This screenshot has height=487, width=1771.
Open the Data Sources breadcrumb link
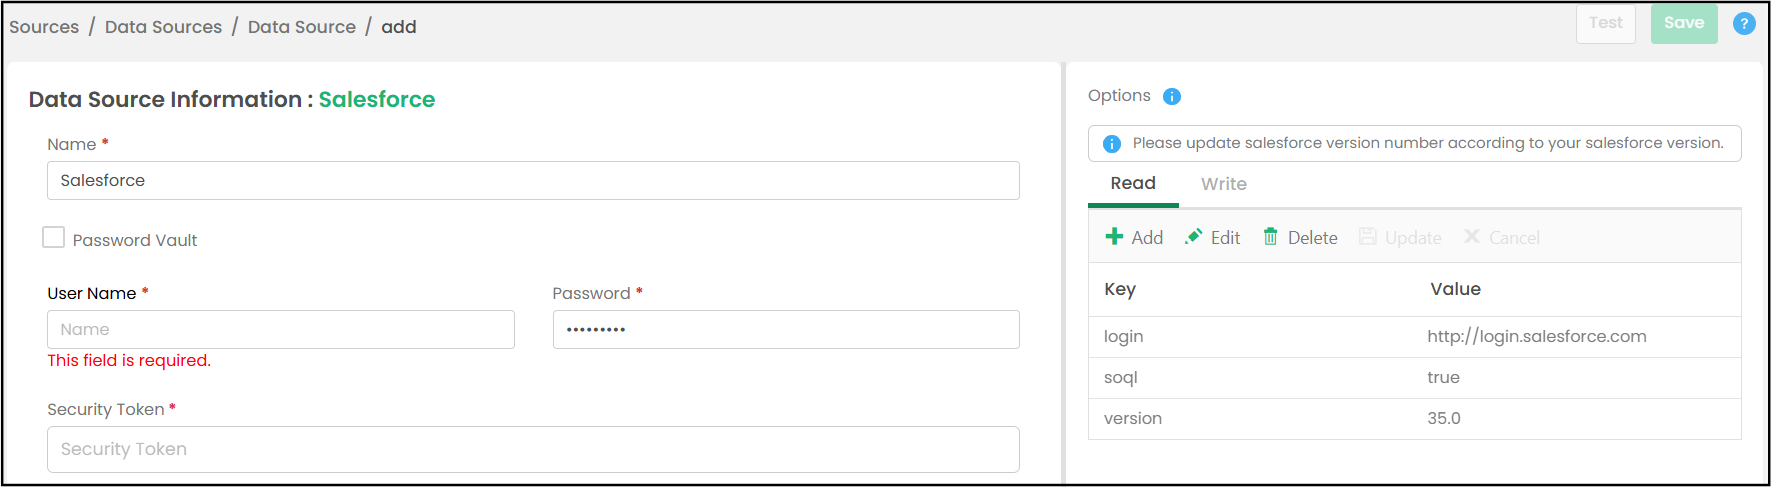click(x=163, y=27)
